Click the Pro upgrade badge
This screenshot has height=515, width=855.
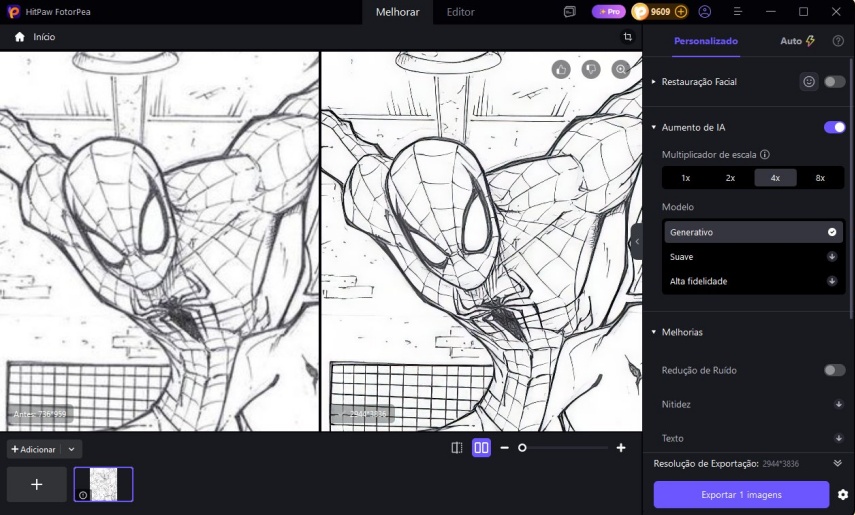609,11
